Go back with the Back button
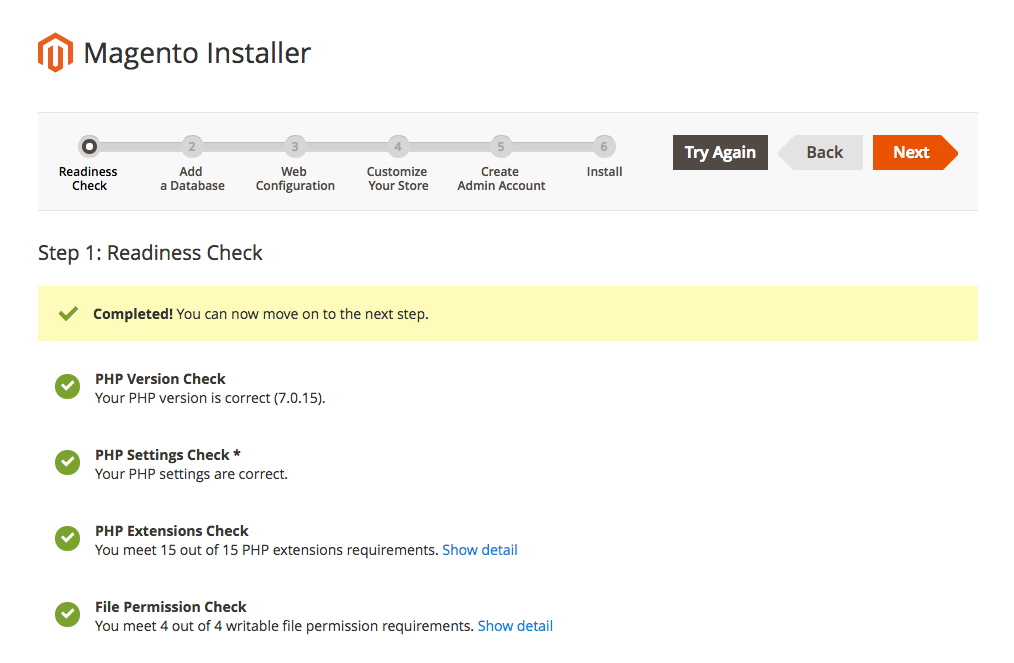The width and height of the screenshot is (1014, 663). [x=821, y=153]
